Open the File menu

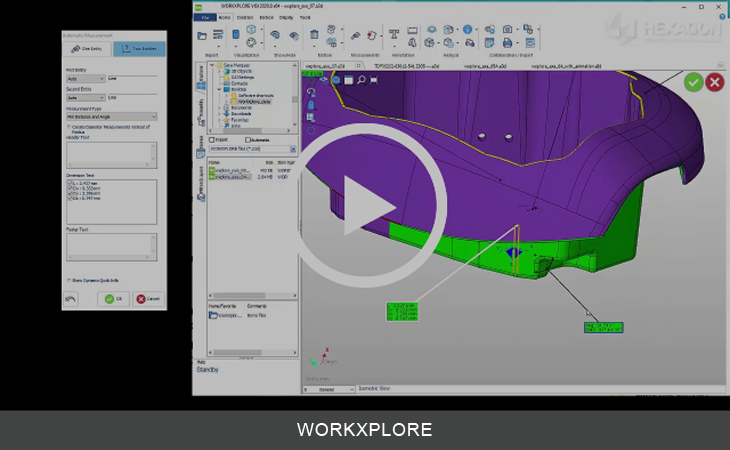(x=205, y=17)
